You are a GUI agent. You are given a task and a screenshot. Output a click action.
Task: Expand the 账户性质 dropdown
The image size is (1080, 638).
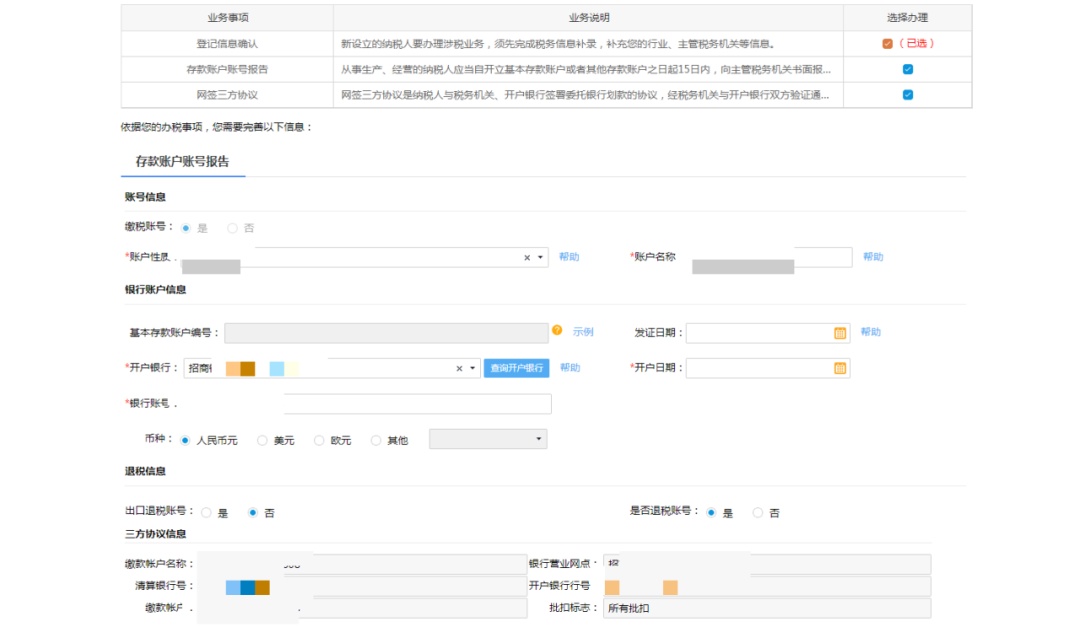541,258
